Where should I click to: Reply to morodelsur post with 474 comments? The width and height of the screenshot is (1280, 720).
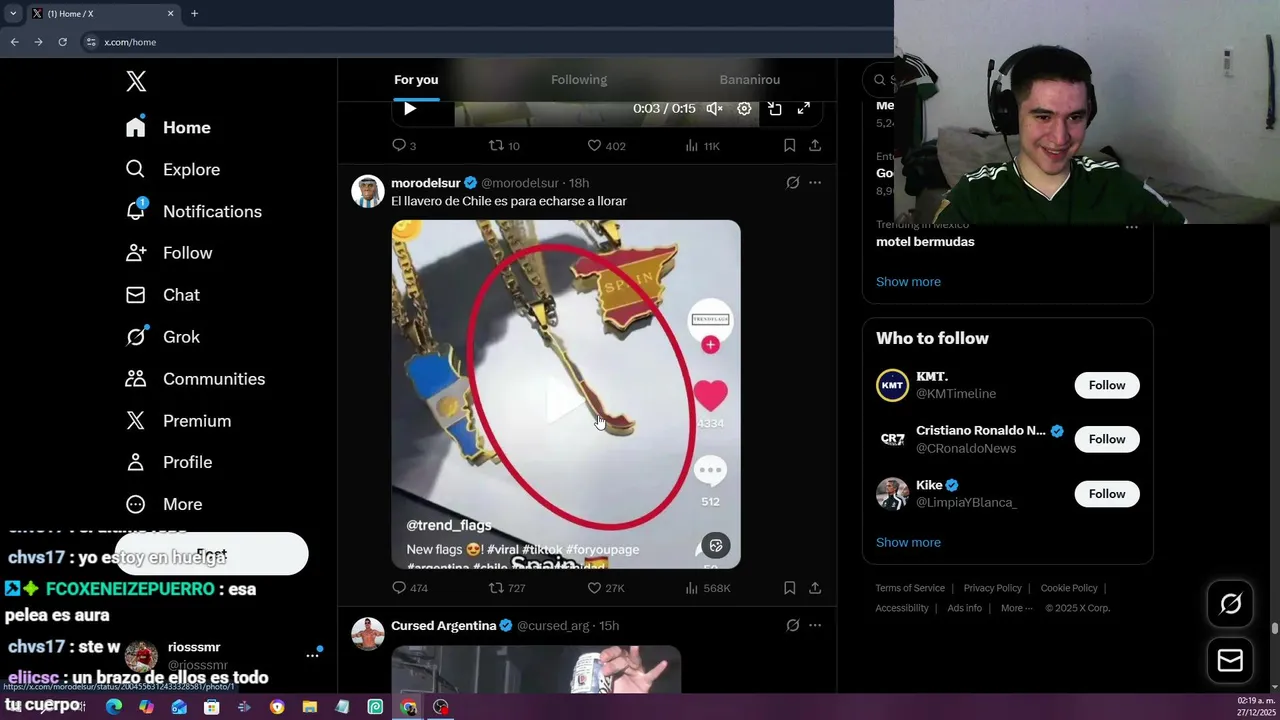pos(409,588)
